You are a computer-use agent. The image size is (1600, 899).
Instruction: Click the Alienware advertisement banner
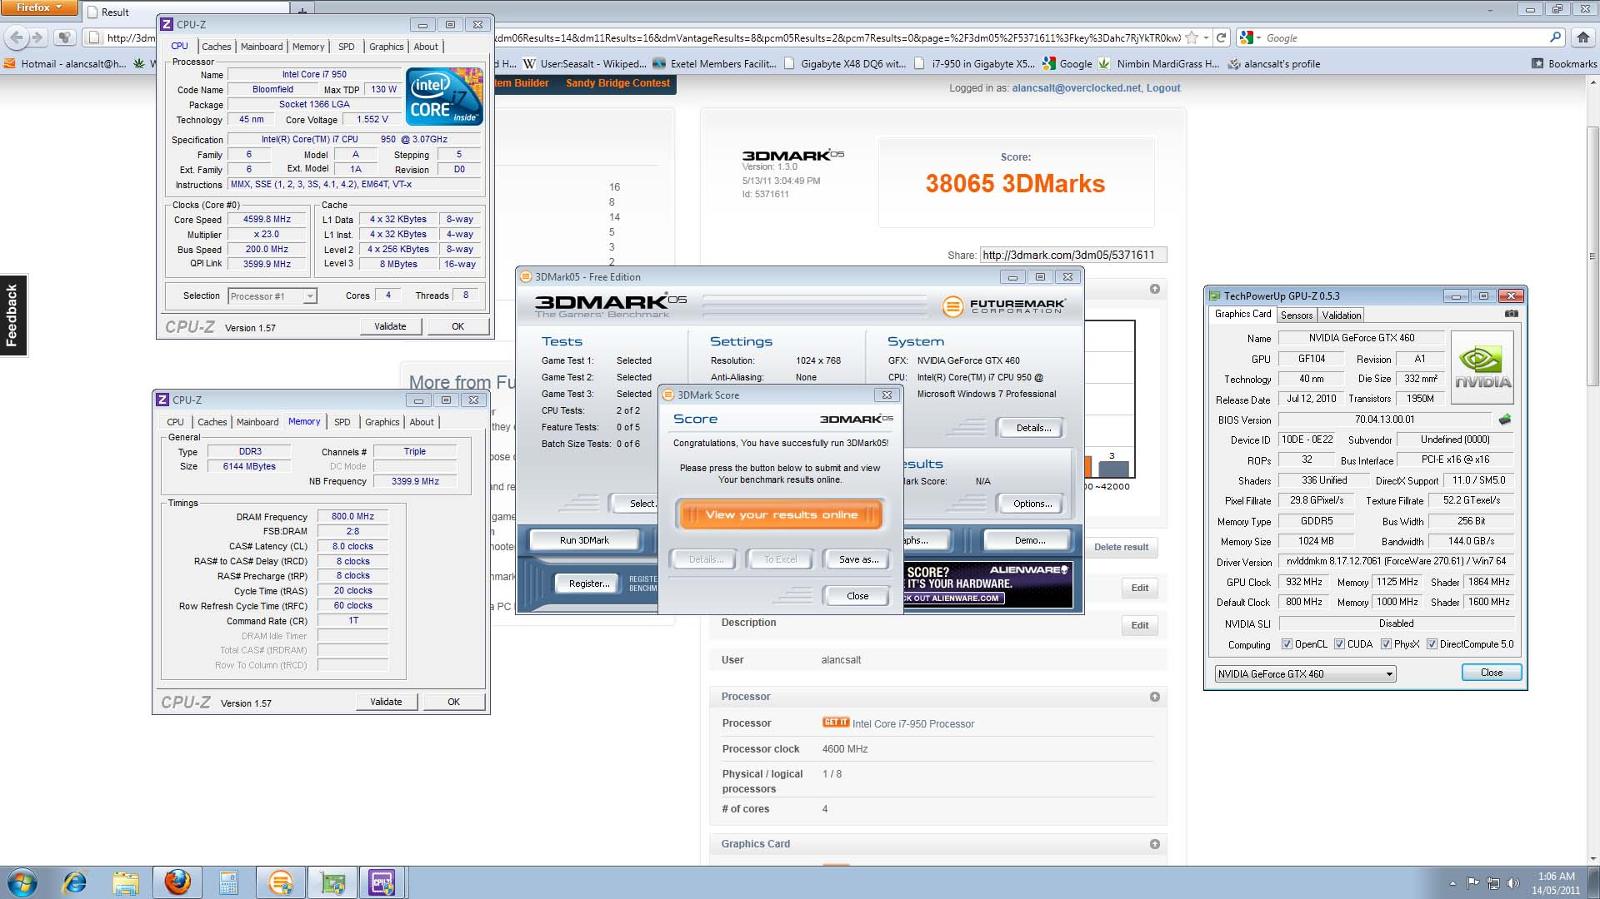(x=988, y=584)
